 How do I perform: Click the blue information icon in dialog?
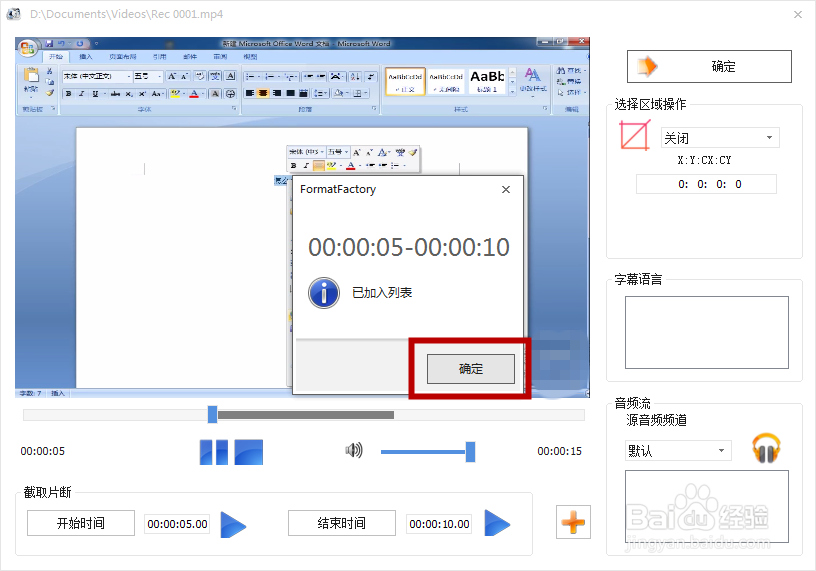pos(324,293)
